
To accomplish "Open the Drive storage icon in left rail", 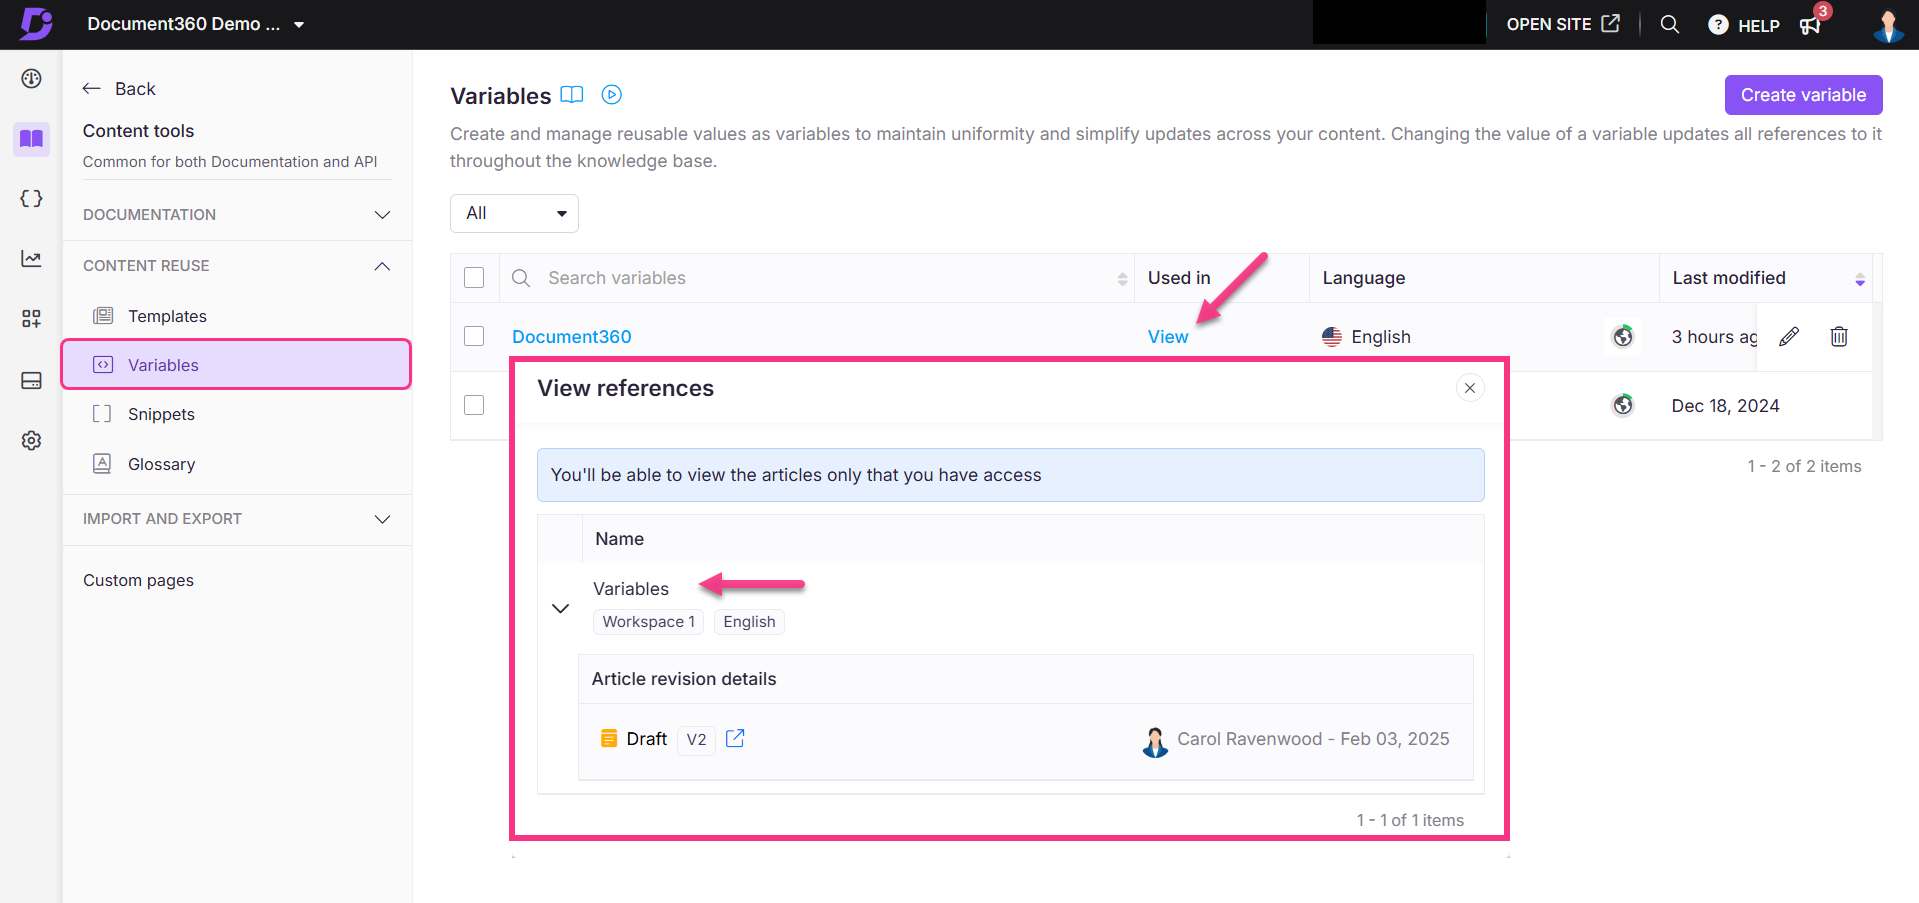I will [31, 380].
